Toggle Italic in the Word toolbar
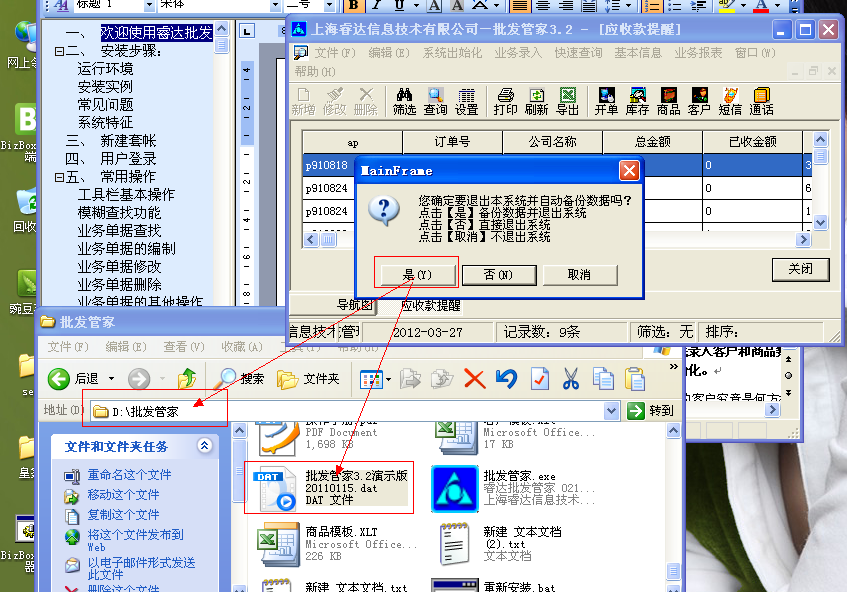The width and height of the screenshot is (847, 592). (x=377, y=5)
